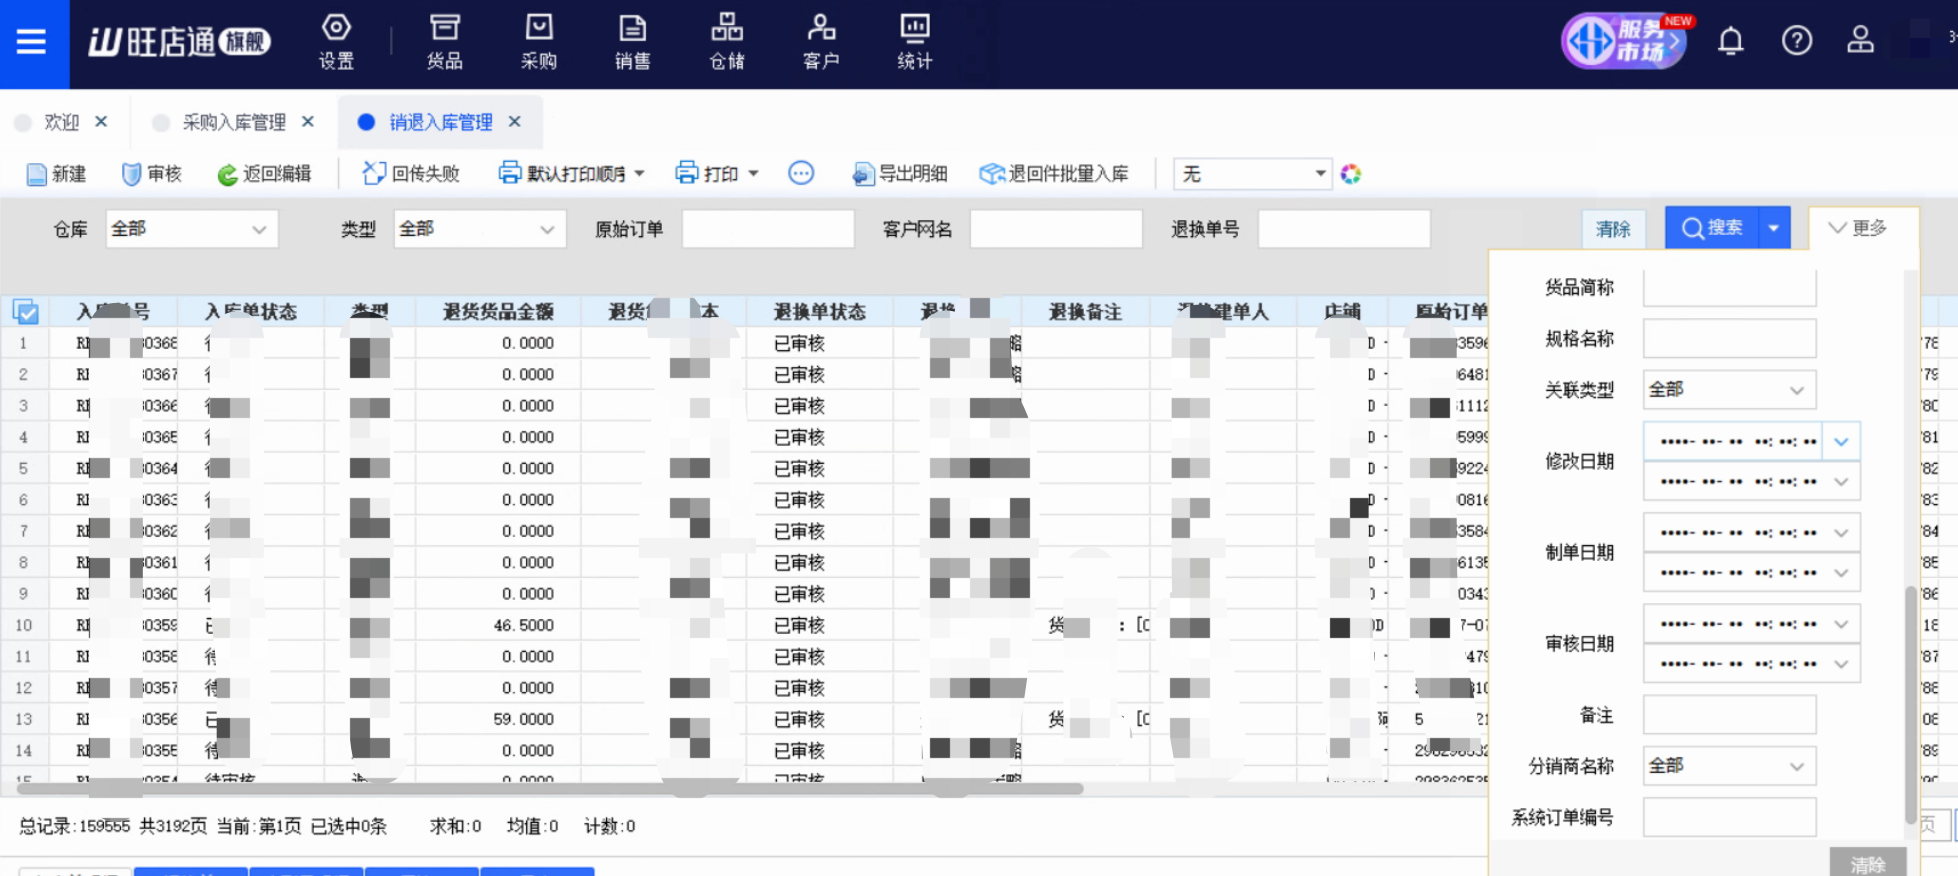Viewport: 1958px width, 876px height.
Task: Open the help question mark icon
Action: (x=1796, y=41)
